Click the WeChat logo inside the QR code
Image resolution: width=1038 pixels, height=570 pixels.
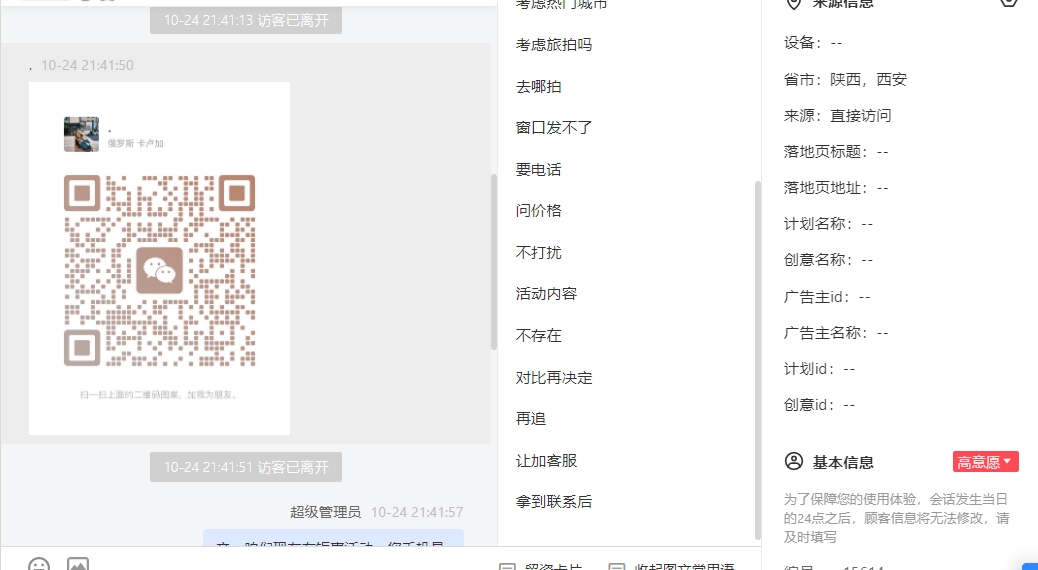click(160, 270)
